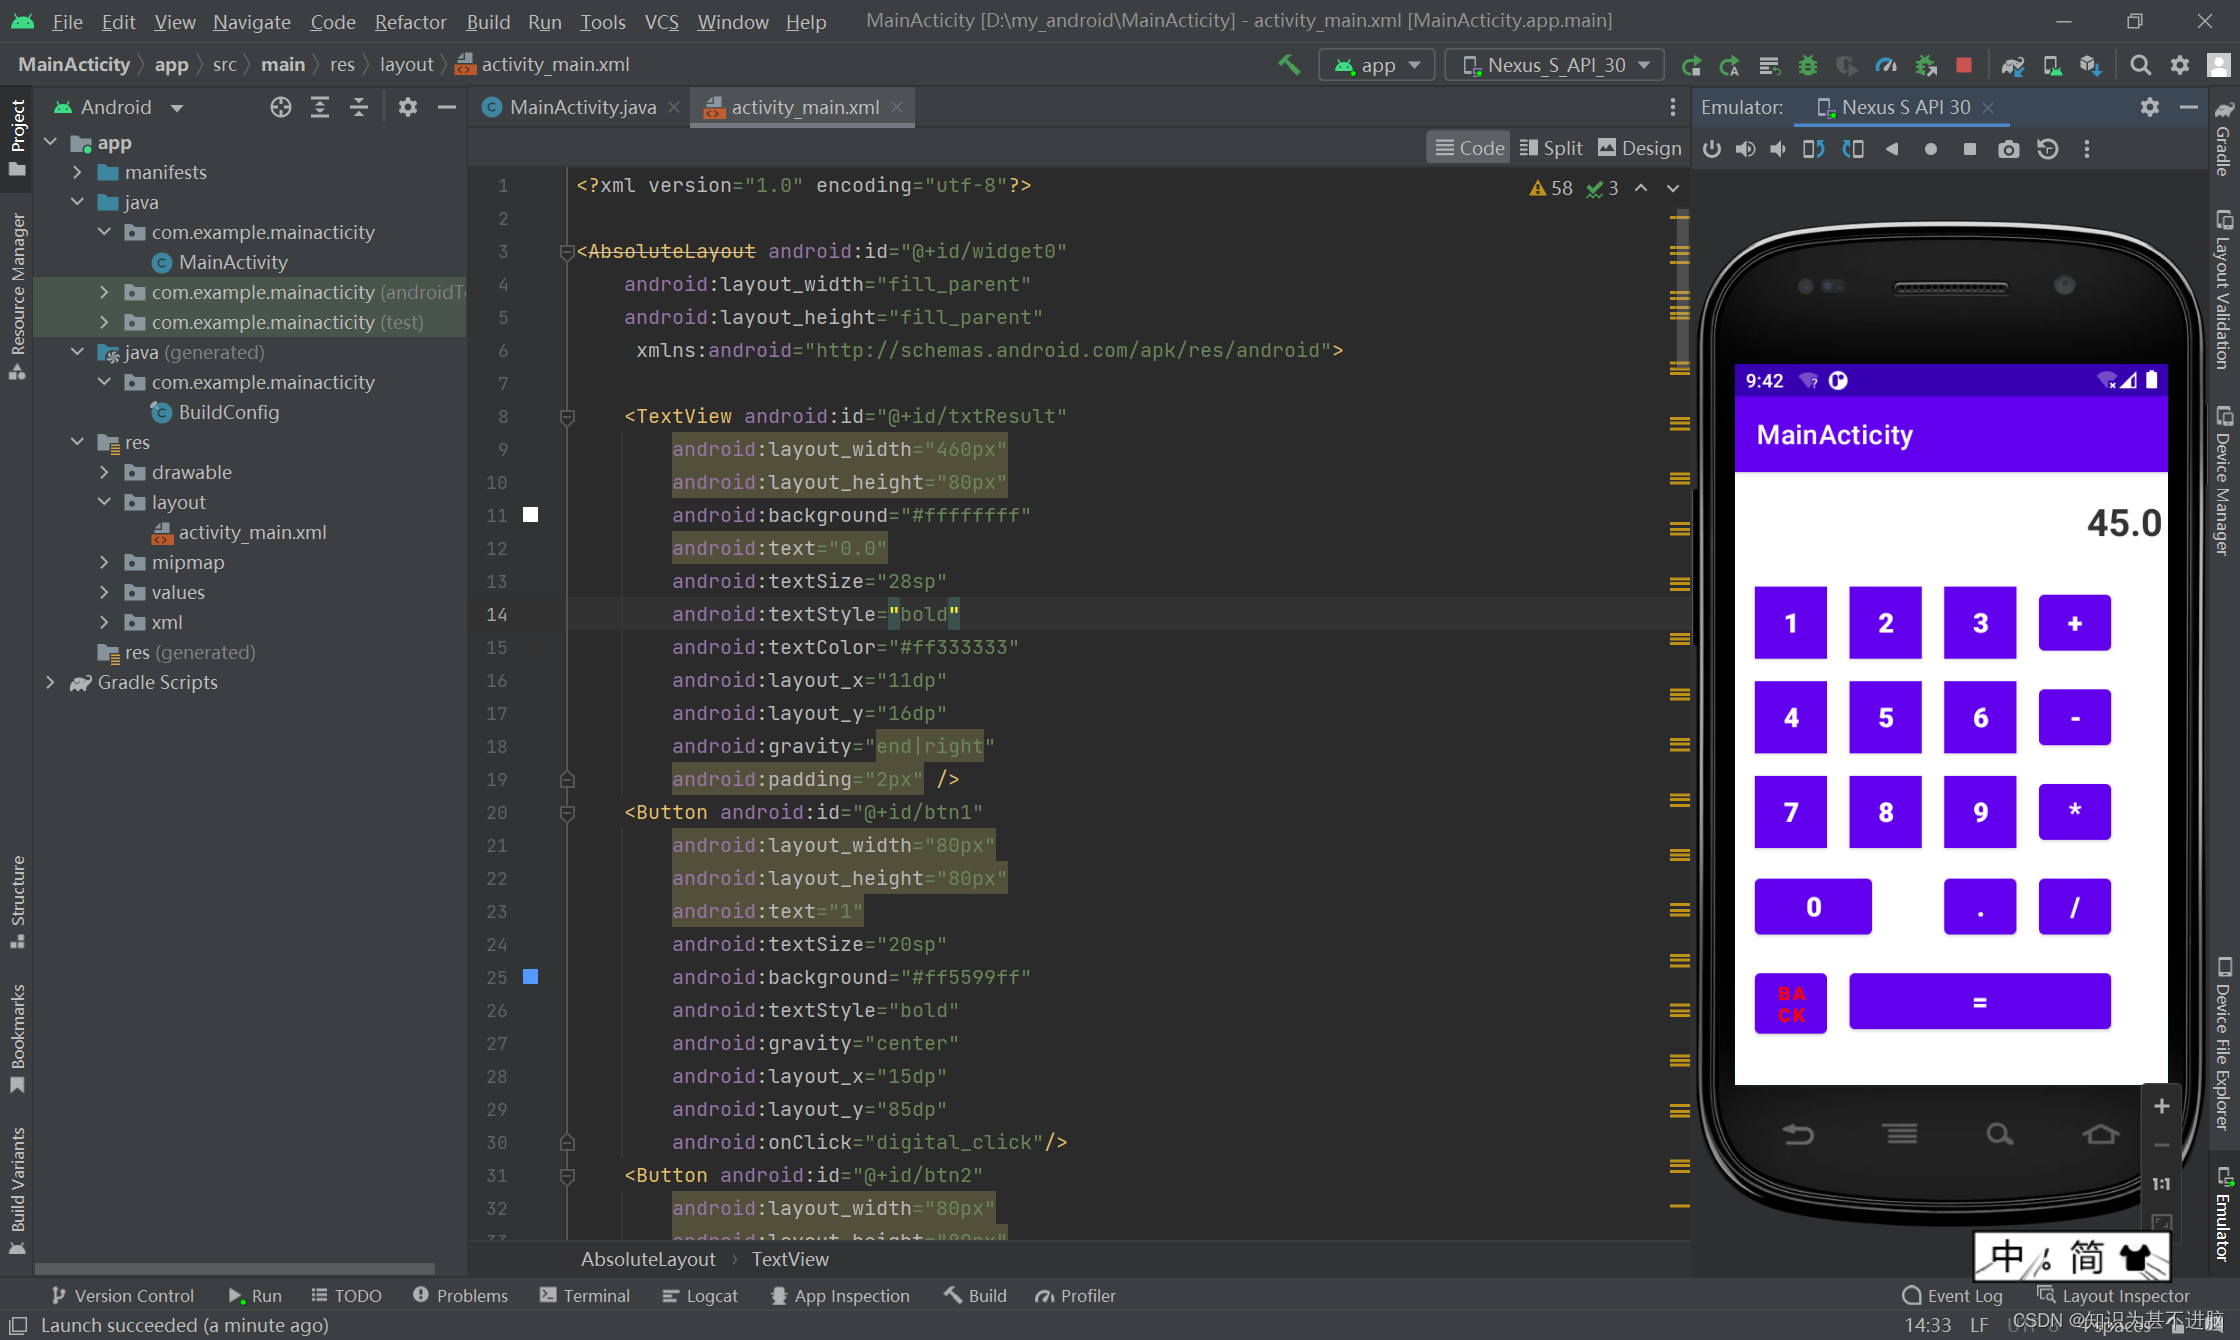Image resolution: width=2240 pixels, height=1340 pixels.
Task: Expand the mipmap folder
Action: click(104, 562)
